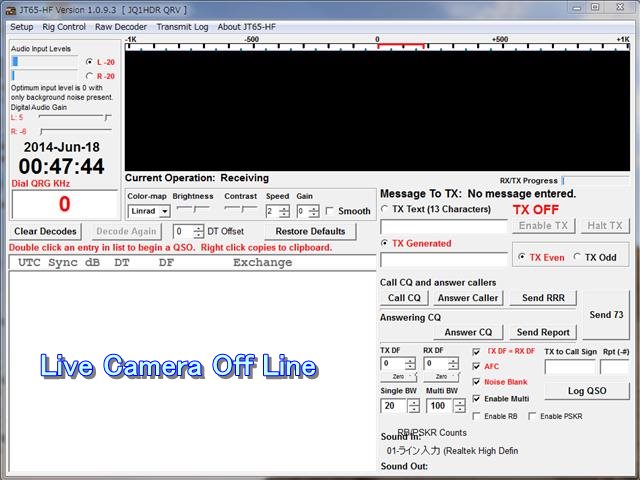Select the TX Even option
640x480 pixels.
click(x=521, y=257)
